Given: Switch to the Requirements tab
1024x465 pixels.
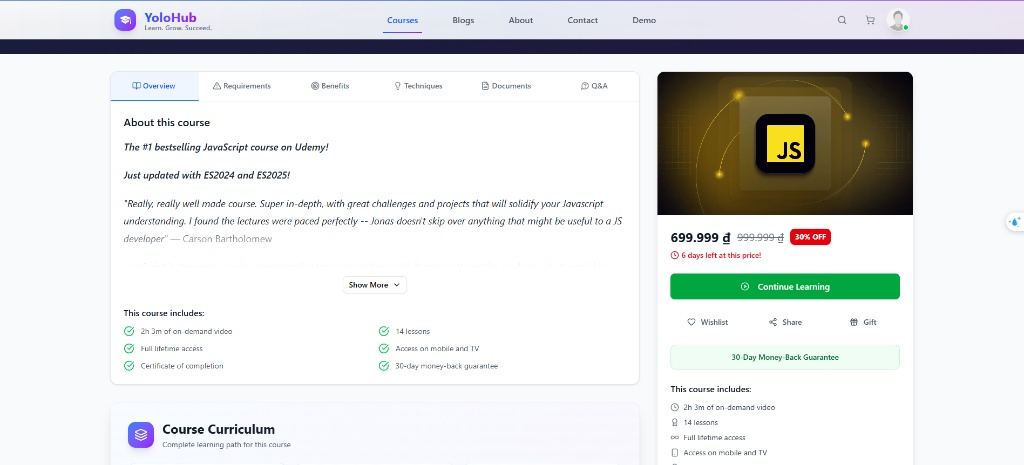Looking at the screenshot, I should [242, 86].
